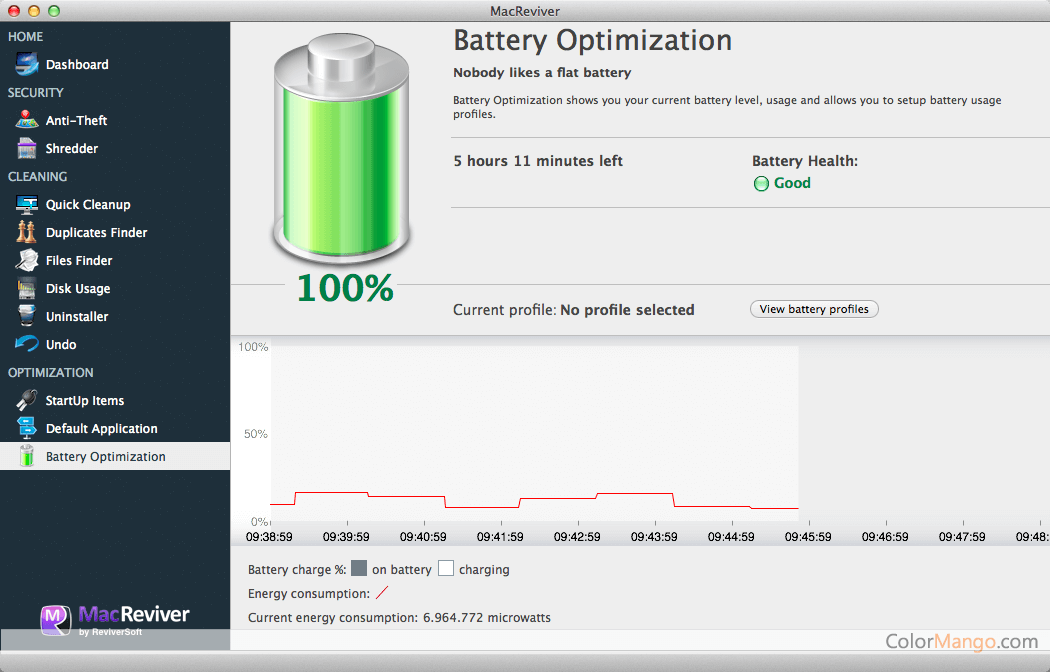1050x672 pixels.
Task: Select the Default Application icon
Action: 27,428
